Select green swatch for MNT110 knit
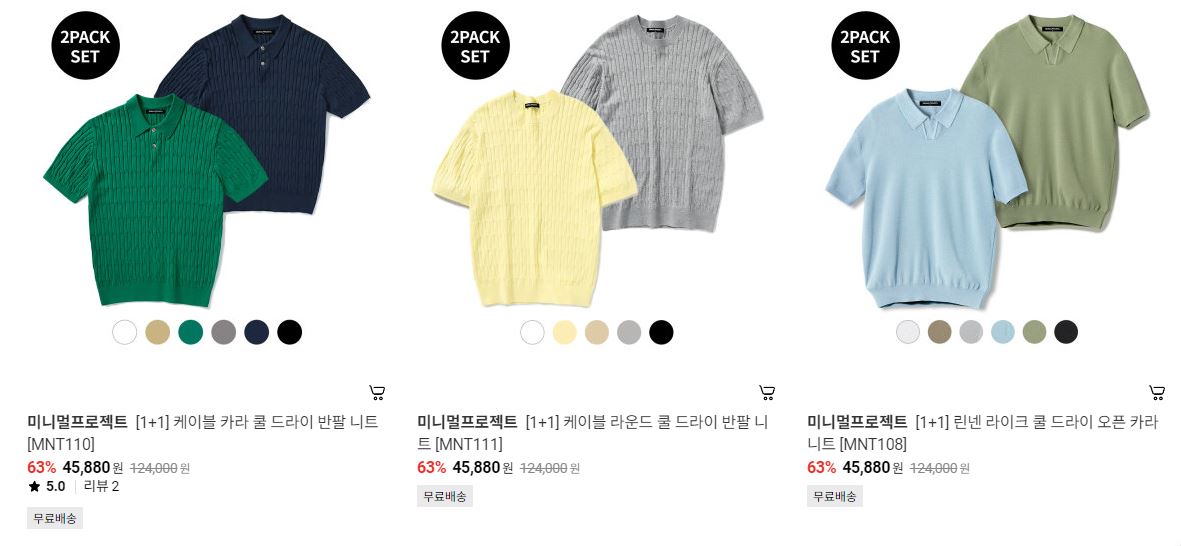 click(191, 332)
